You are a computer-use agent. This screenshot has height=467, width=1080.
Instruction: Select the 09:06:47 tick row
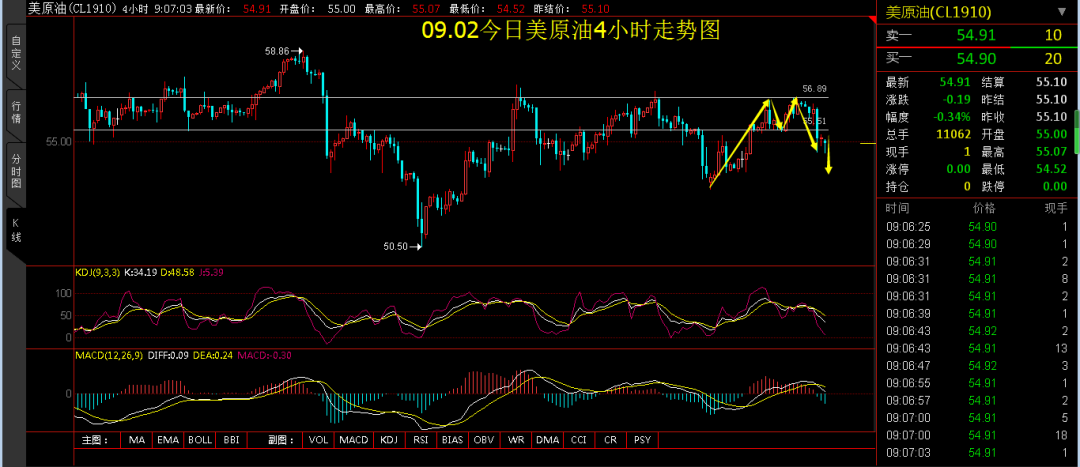pos(977,365)
